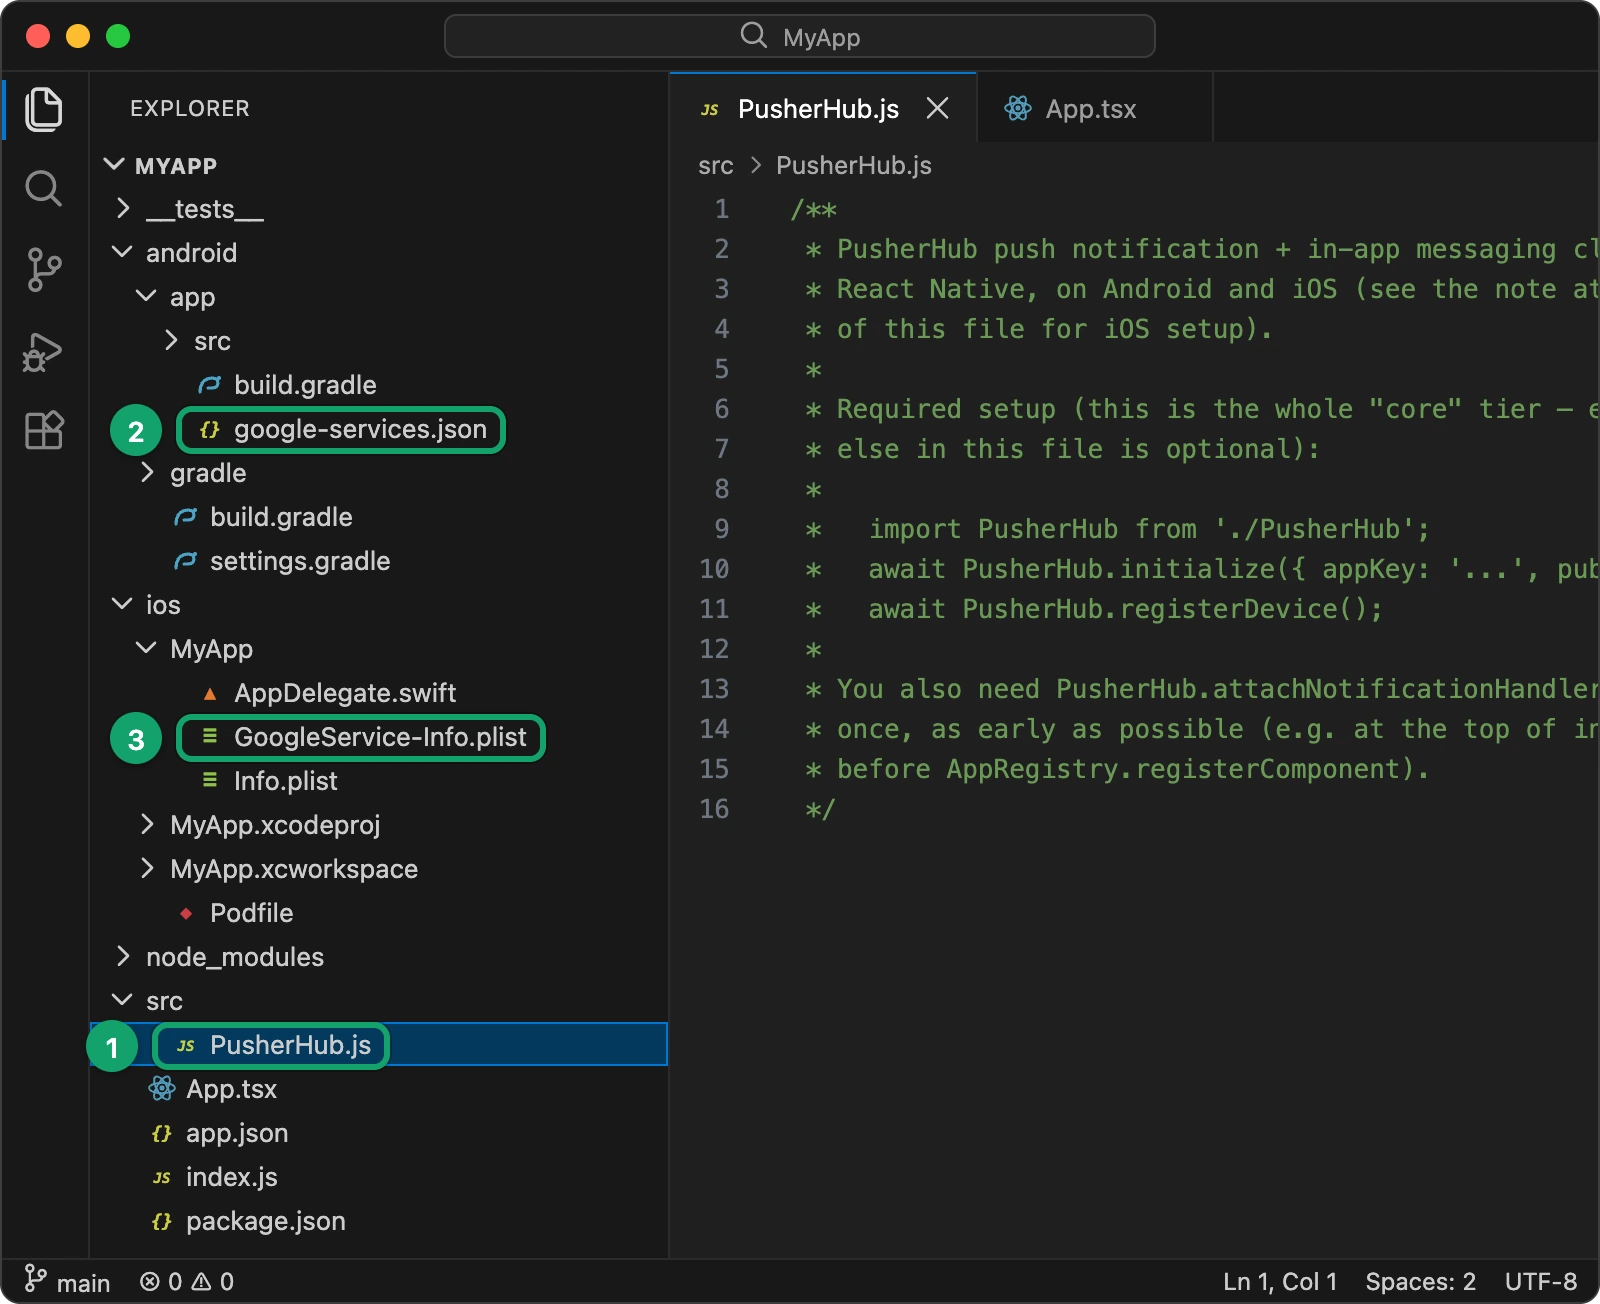
Task: Click the MyApp command center search field
Action: click(x=800, y=36)
